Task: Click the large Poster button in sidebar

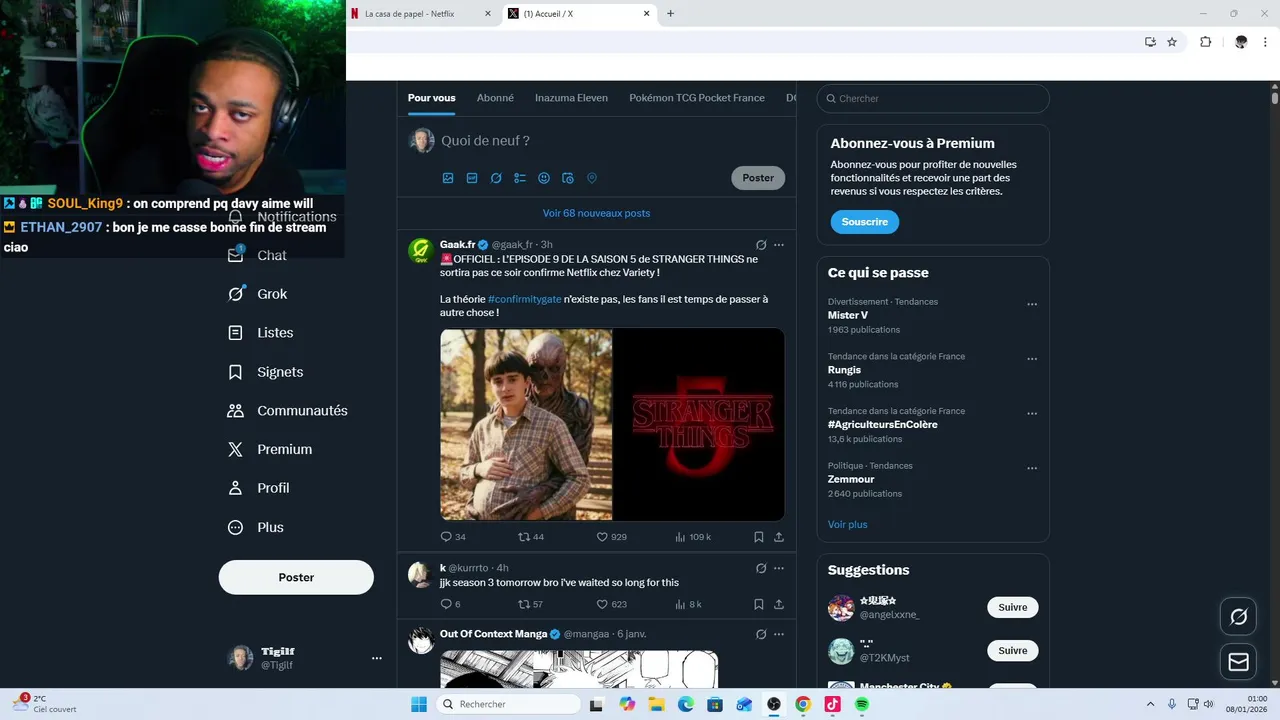Action: point(296,577)
